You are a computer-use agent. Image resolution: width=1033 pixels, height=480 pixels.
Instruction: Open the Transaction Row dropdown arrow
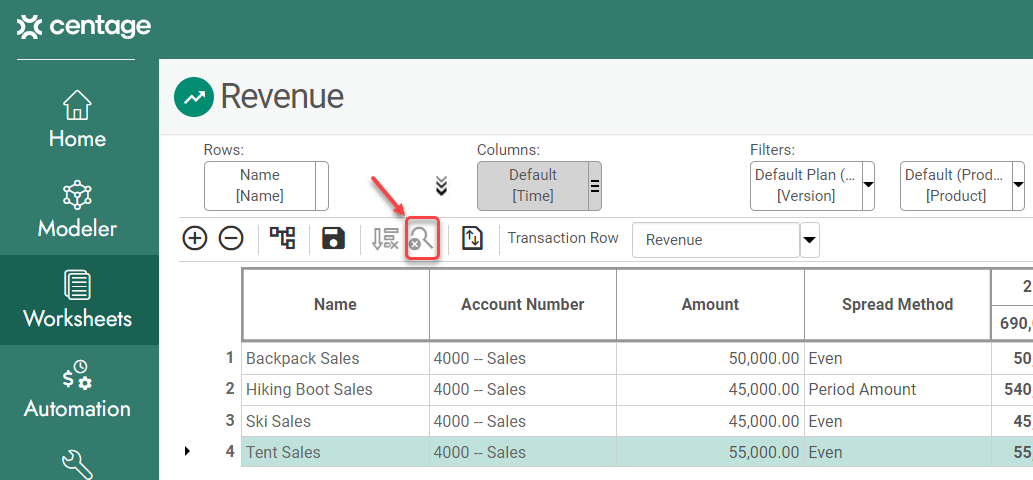(810, 240)
